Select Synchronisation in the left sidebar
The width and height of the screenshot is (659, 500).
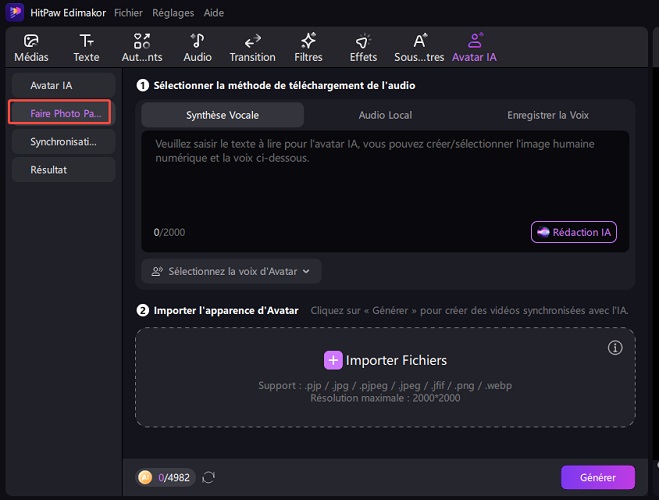pos(63,141)
